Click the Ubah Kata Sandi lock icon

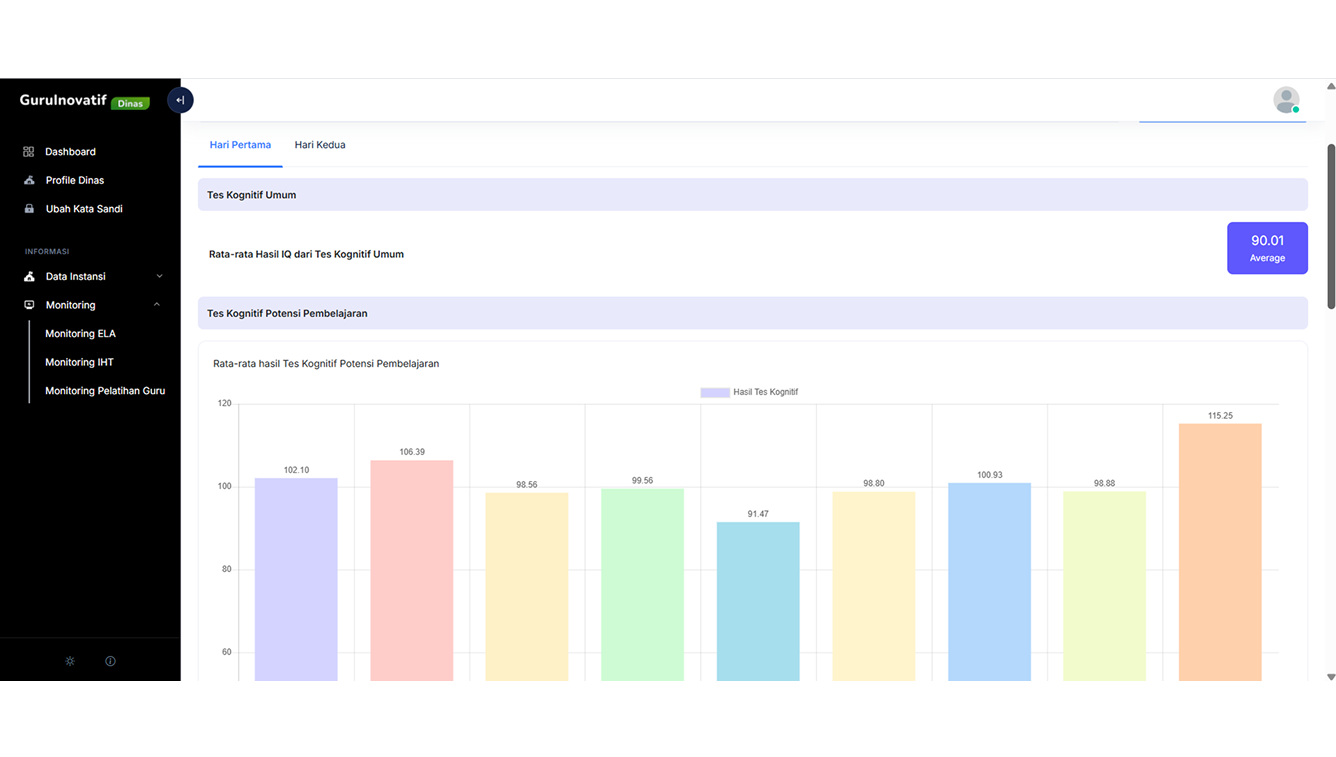tap(29, 209)
